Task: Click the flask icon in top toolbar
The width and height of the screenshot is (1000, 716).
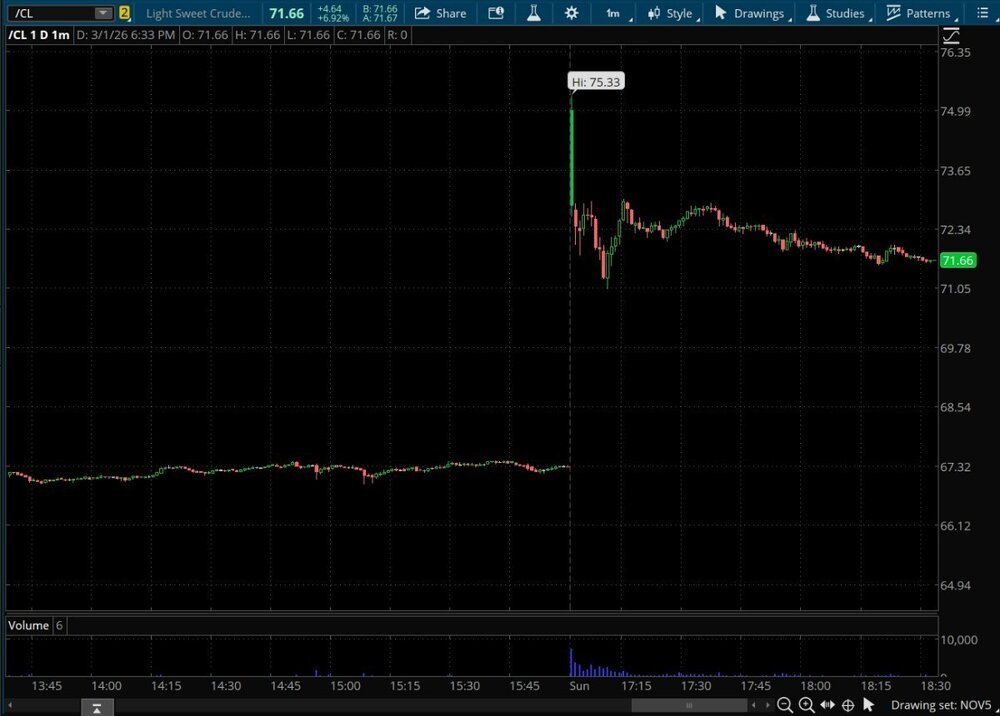Action: tap(534, 13)
